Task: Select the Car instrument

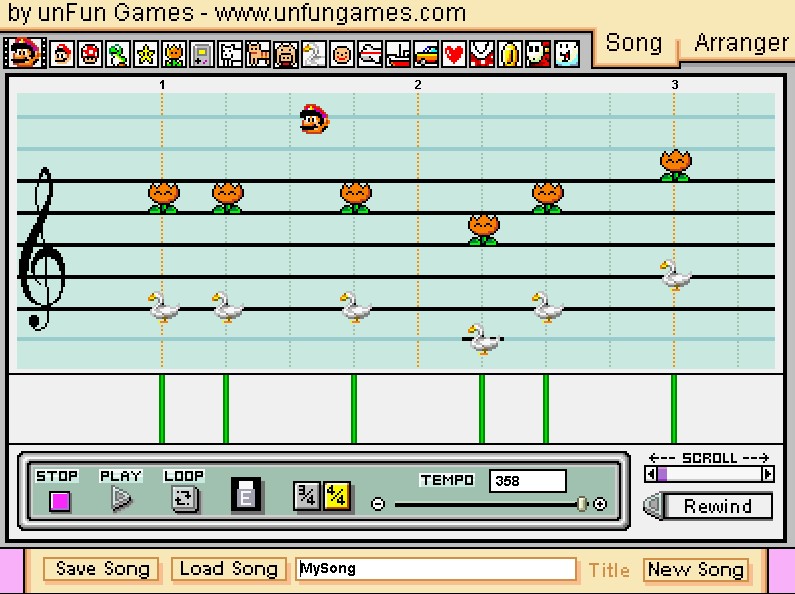Action: coord(425,54)
